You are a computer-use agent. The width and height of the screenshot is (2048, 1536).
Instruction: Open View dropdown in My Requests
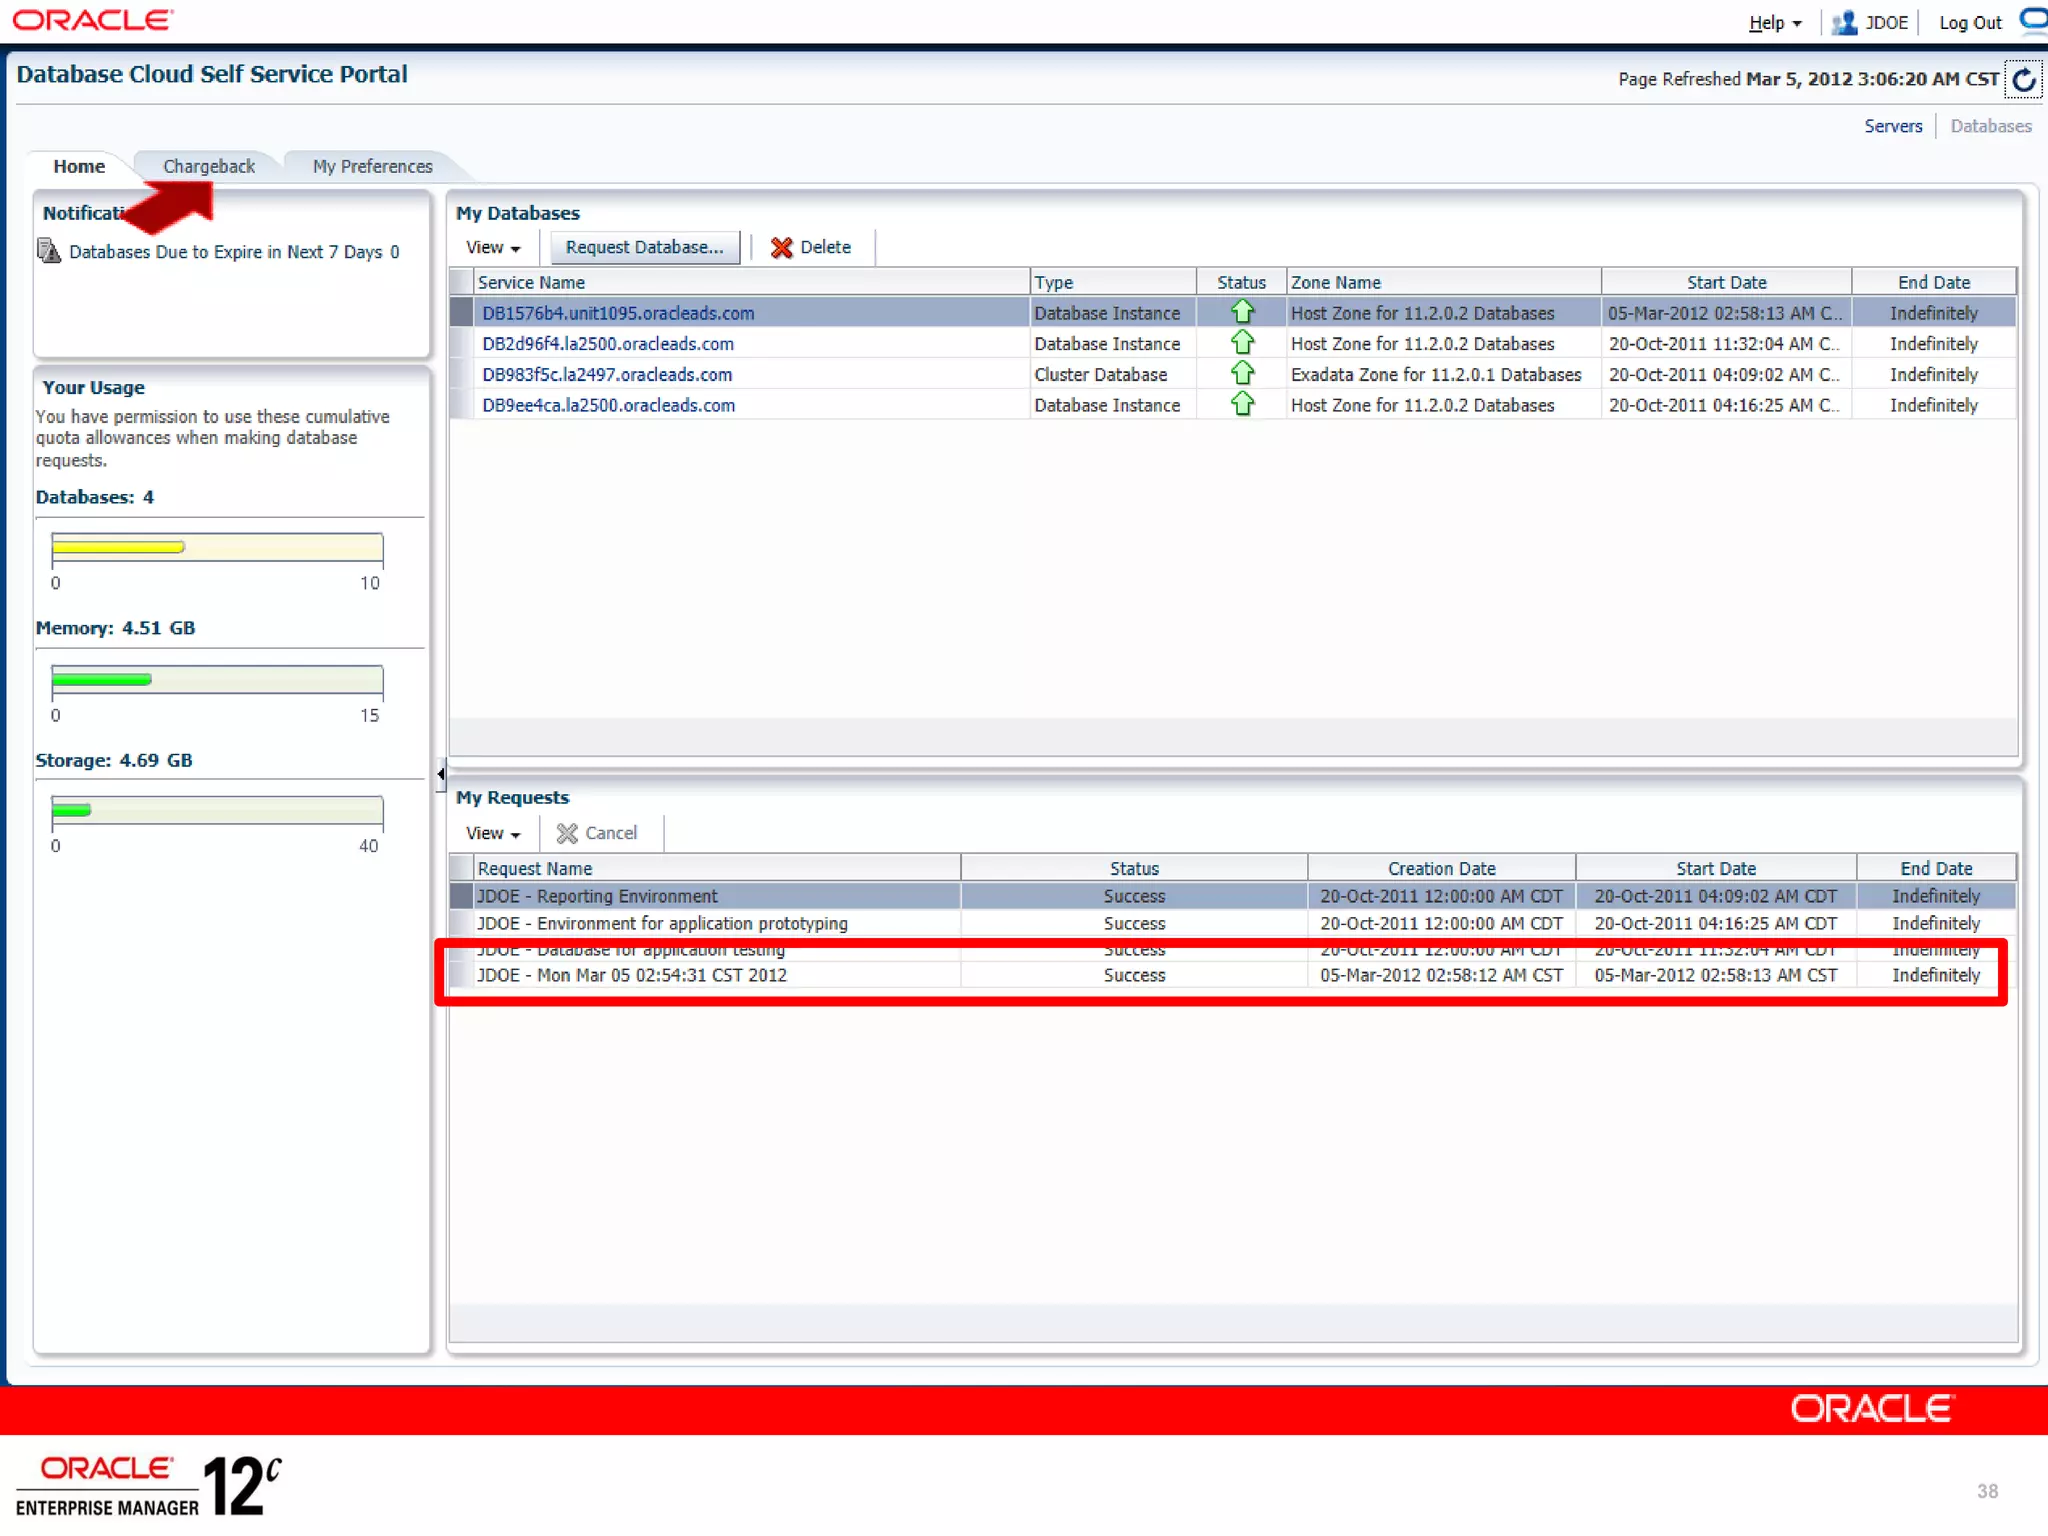click(x=493, y=833)
